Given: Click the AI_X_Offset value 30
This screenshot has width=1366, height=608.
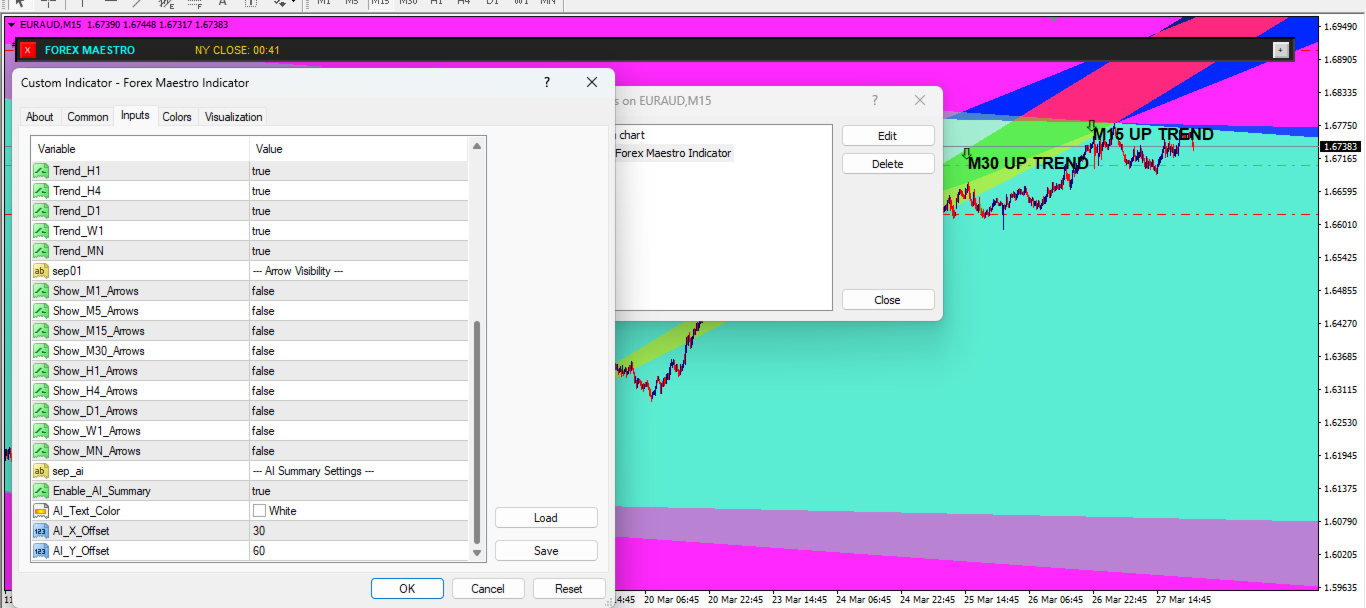Looking at the screenshot, I should (x=358, y=531).
